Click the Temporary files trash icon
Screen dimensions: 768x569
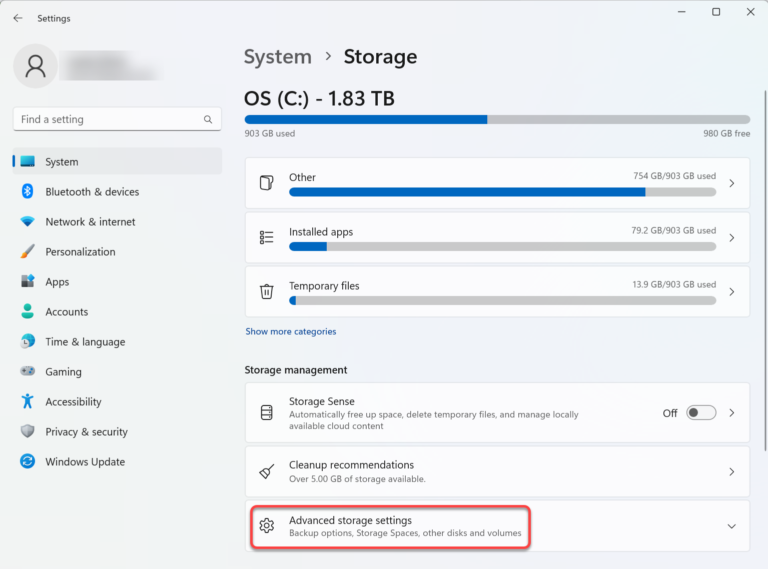(266, 292)
